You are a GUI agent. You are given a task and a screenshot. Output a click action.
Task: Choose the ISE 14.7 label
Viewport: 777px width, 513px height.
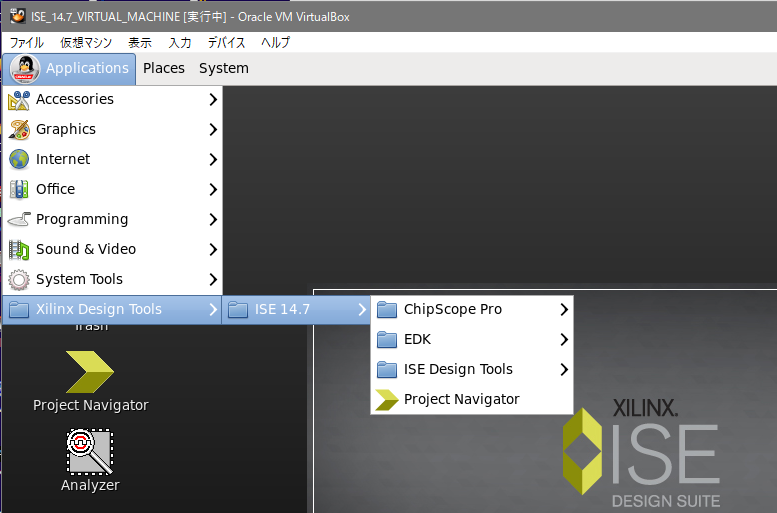(282, 309)
